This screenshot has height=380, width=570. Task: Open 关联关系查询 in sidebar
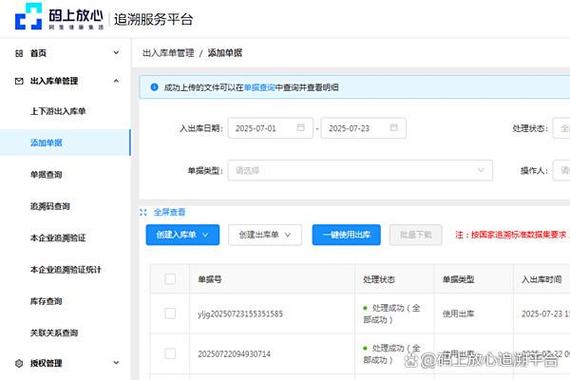pos(54,333)
